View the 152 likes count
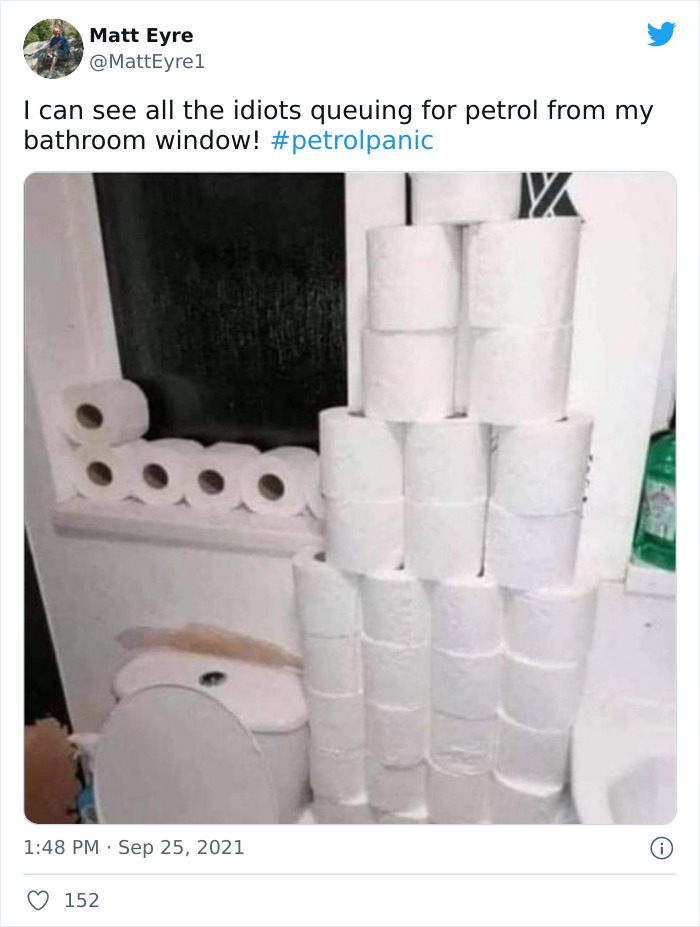This screenshot has width=700, height=927. [x=82, y=900]
